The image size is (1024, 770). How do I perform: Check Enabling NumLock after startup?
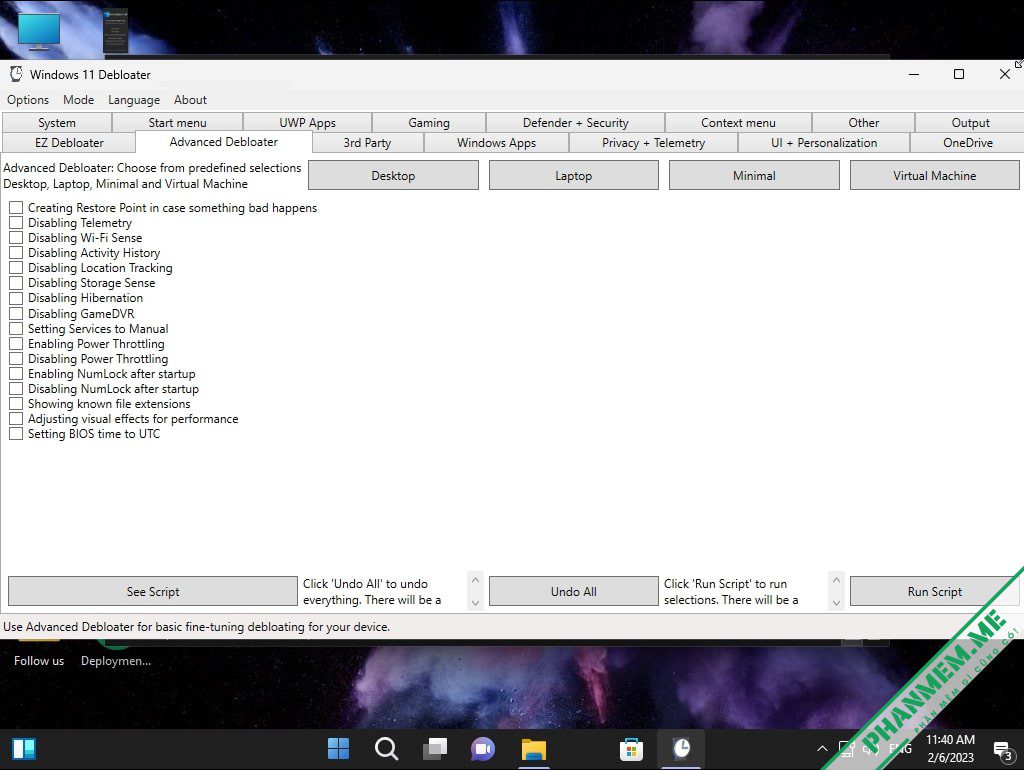pos(16,374)
